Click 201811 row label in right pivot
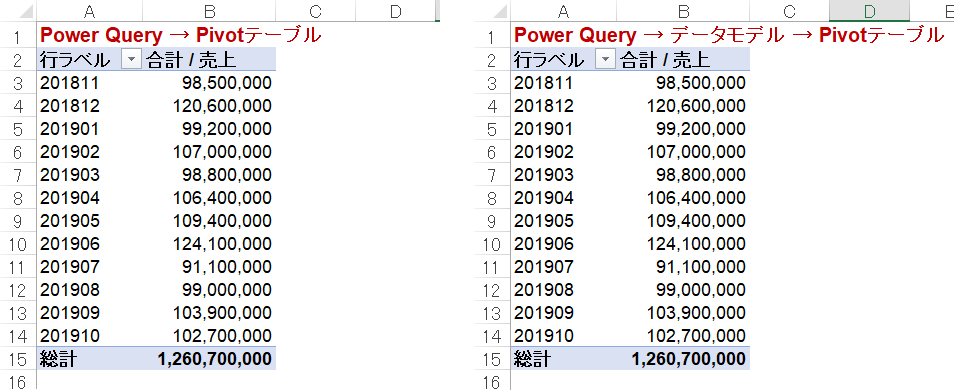This screenshot has height=390, width=954. point(543,83)
